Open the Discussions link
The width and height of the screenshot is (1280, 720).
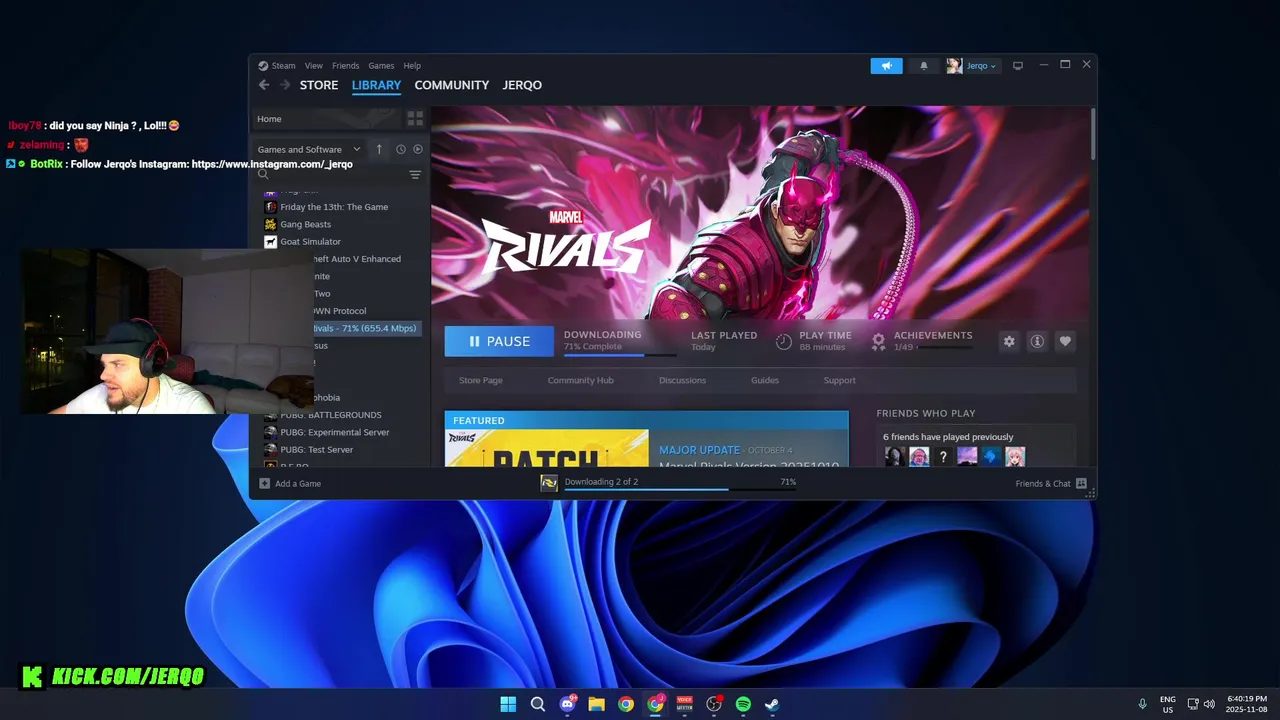pos(682,380)
